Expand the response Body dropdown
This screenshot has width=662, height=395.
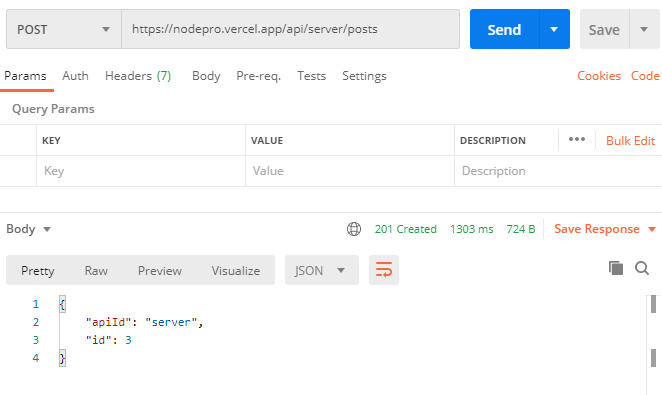[28, 229]
